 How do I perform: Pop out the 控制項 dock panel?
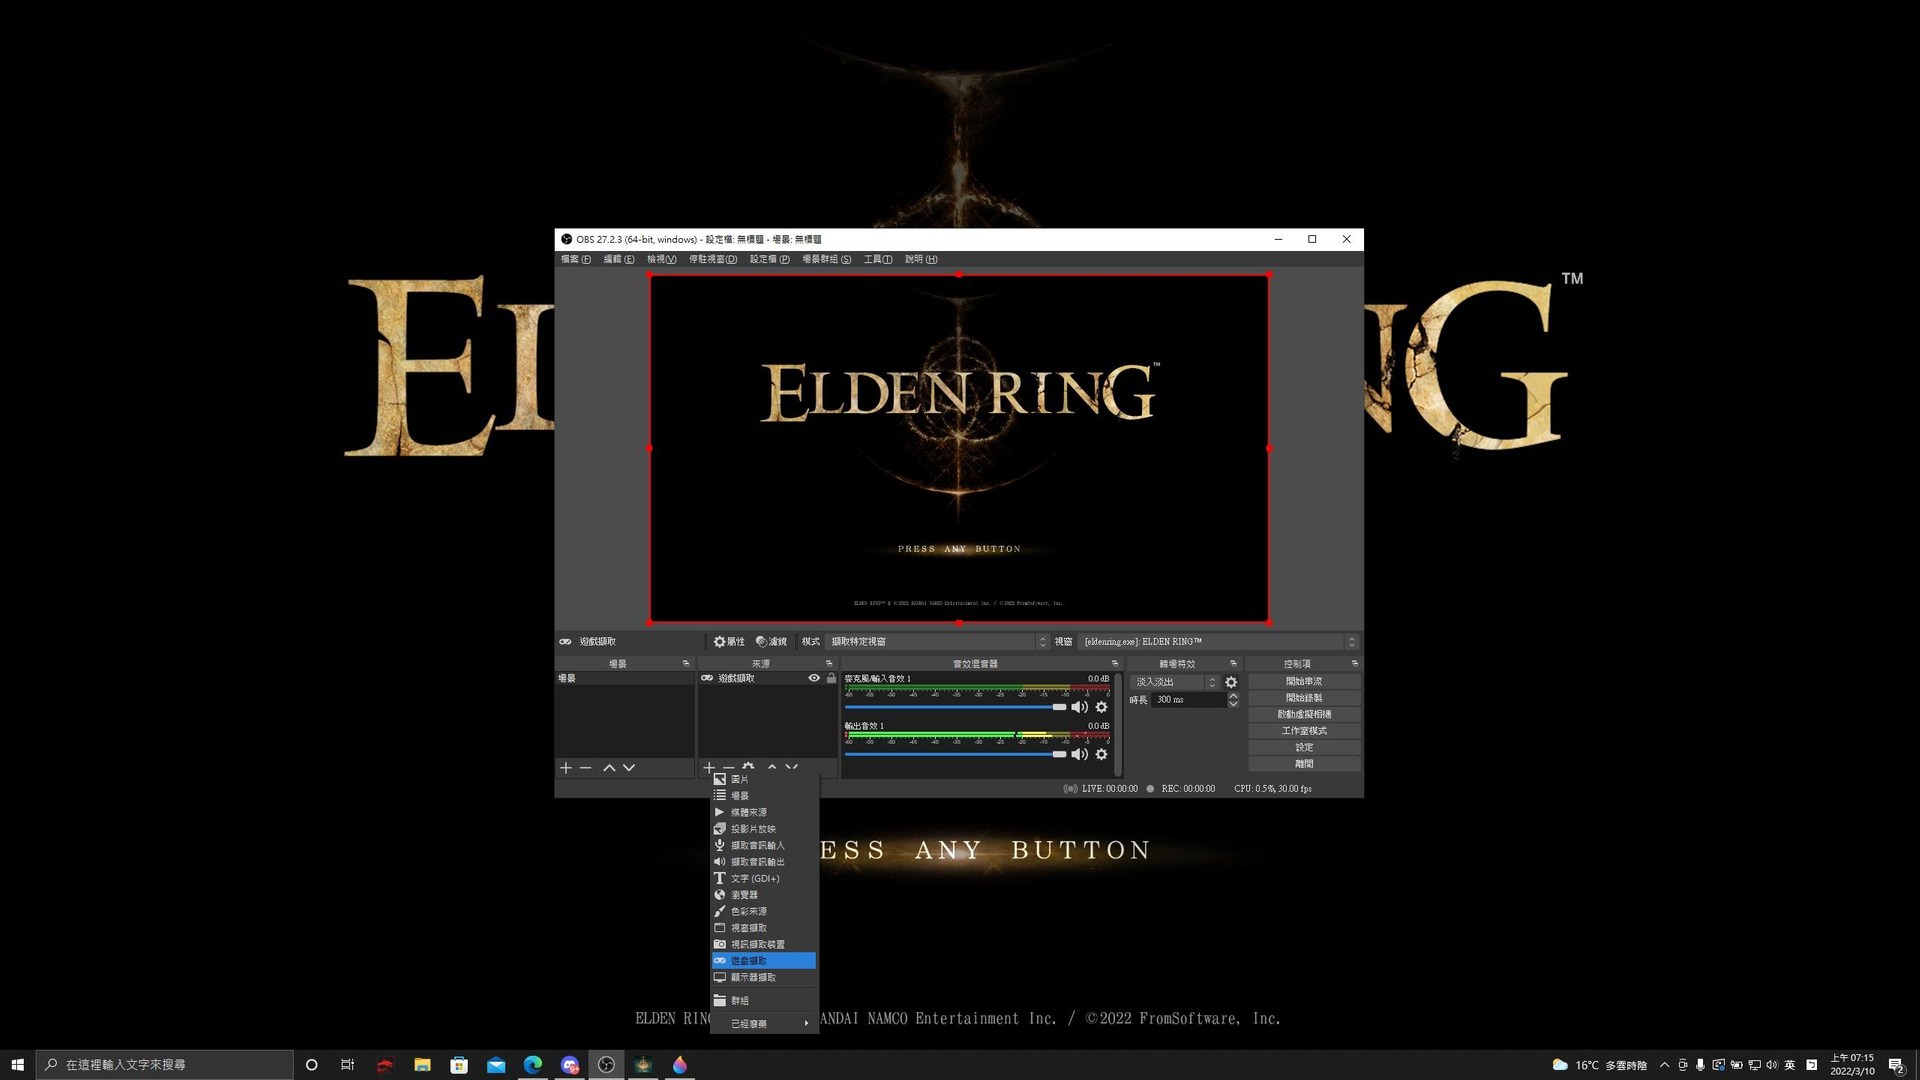click(x=1355, y=664)
